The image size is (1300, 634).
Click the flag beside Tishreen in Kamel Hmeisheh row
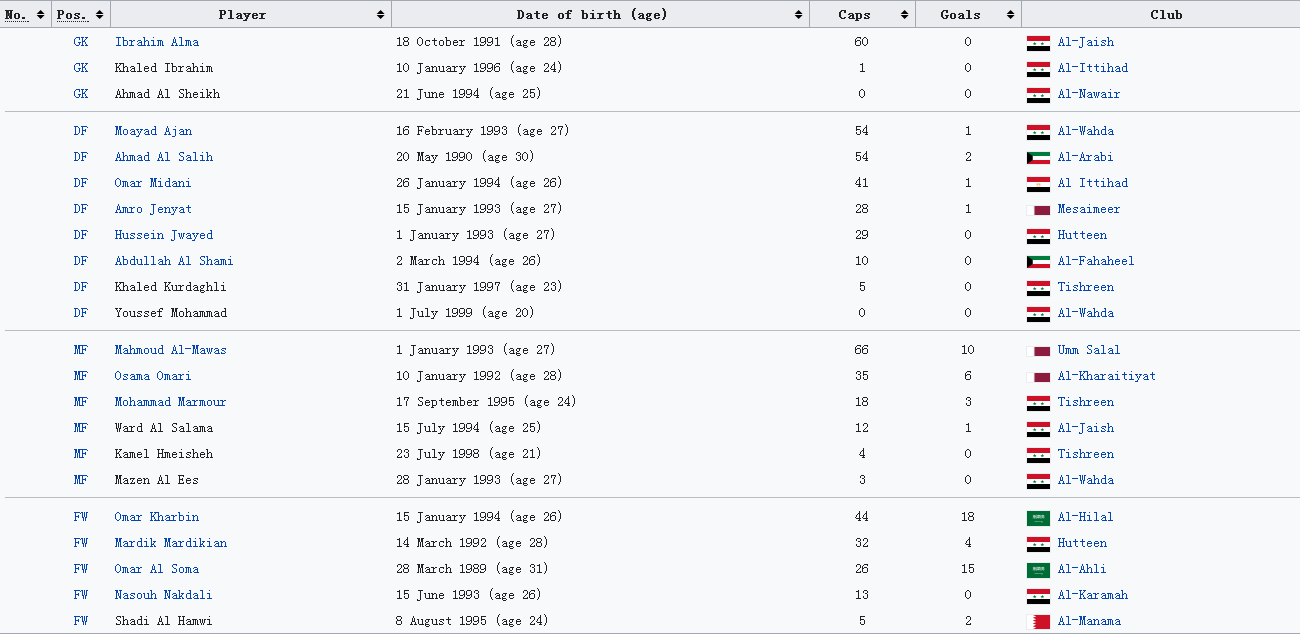[x=1038, y=455]
